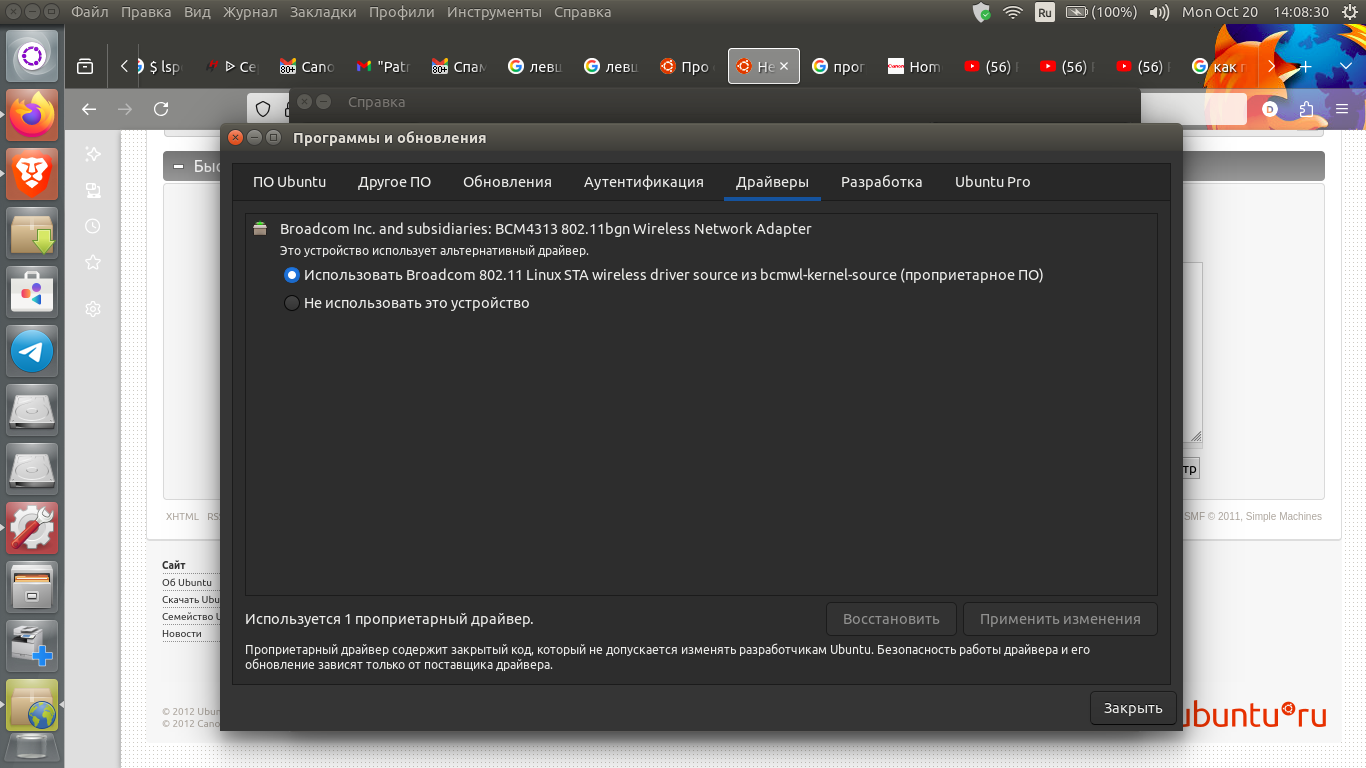1366x768 pixels.
Task: Open Firefox sidebar bookmarks star icon
Action: click(x=93, y=262)
